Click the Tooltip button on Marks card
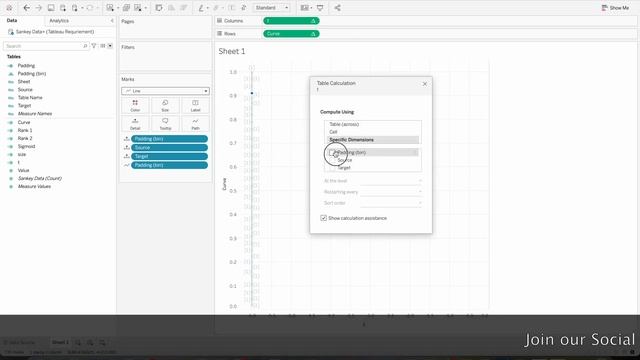 165,124
